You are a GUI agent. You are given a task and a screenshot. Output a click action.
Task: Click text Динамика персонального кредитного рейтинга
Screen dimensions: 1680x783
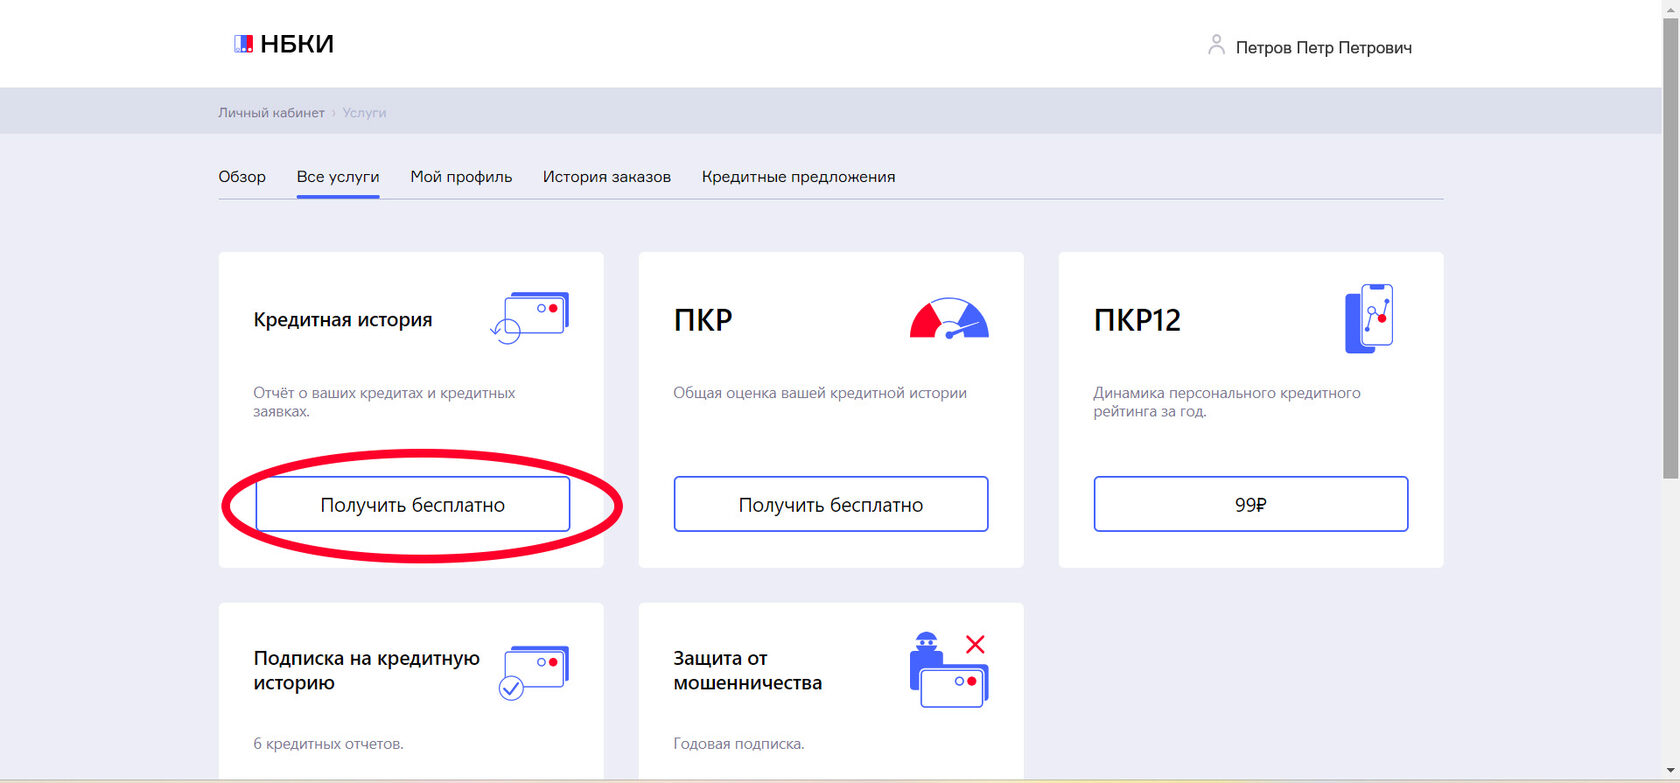[x=1227, y=402]
